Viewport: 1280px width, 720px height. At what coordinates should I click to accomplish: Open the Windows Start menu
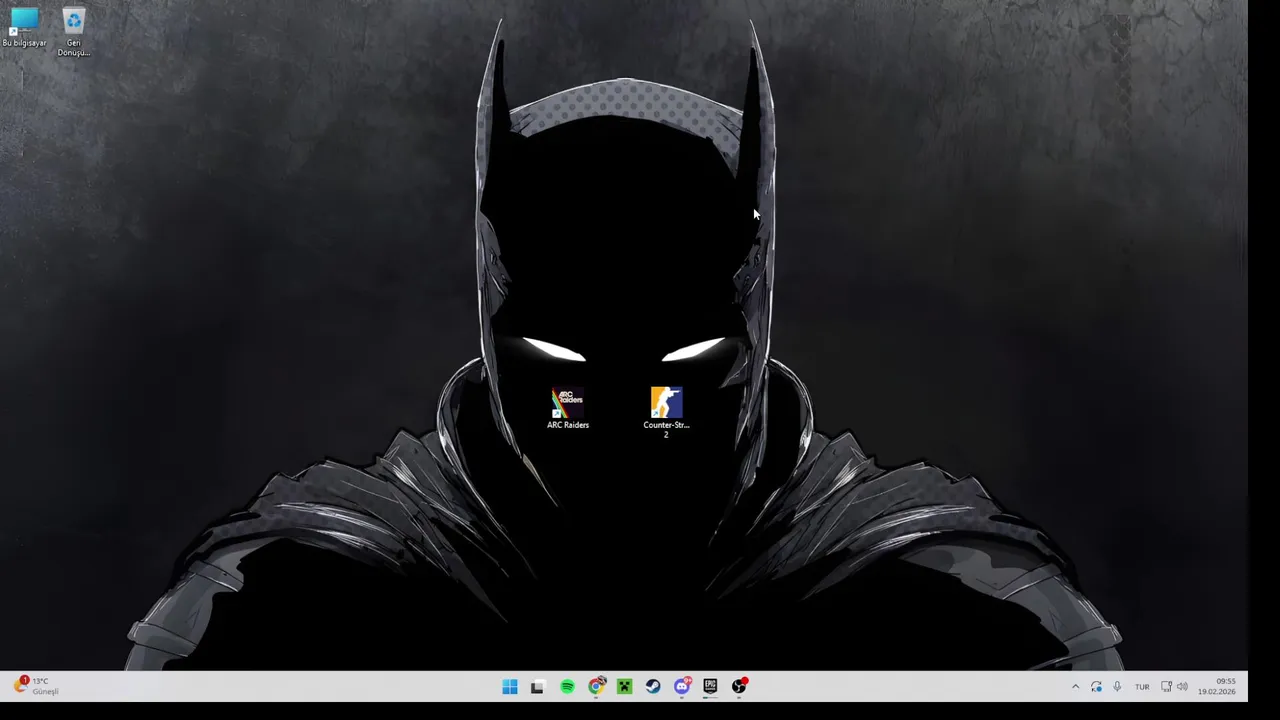[x=510, y=686]
